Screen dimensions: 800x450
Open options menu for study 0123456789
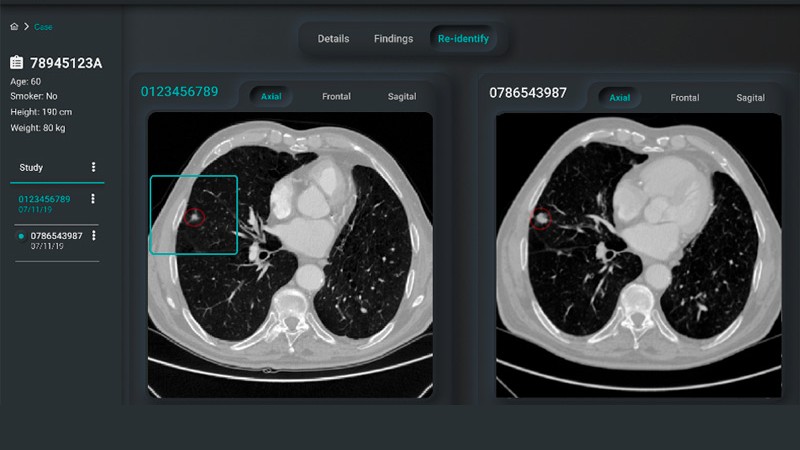pos(93,199)
